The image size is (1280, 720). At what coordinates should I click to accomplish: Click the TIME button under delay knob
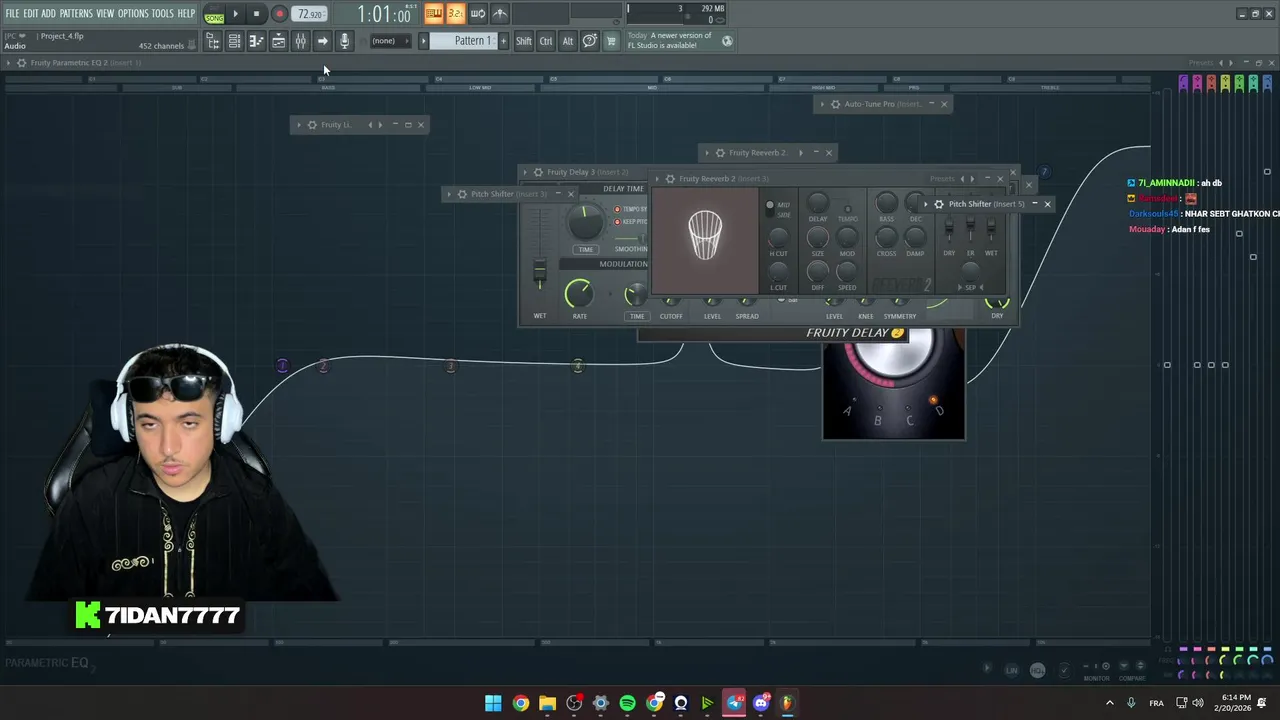pos(586,249)
